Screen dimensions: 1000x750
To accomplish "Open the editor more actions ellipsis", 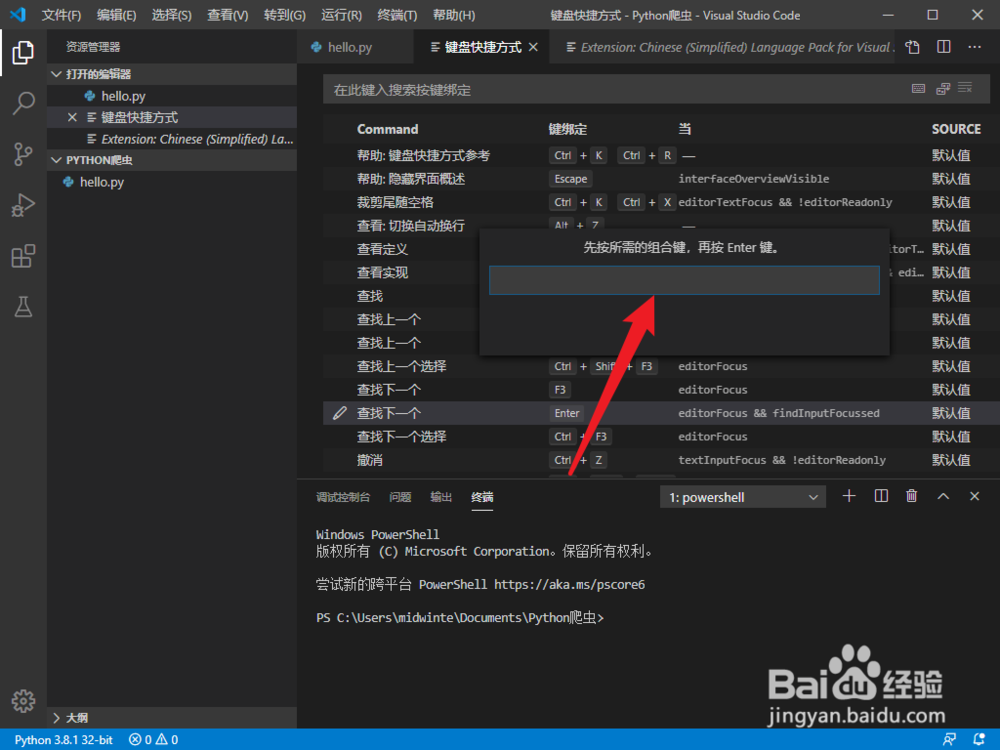I will 974,47.
